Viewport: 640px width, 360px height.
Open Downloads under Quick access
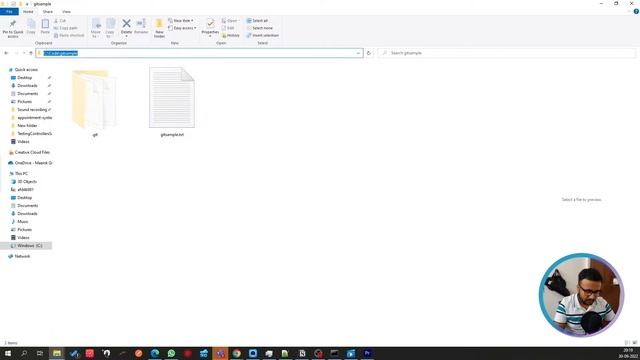[27, 86]
